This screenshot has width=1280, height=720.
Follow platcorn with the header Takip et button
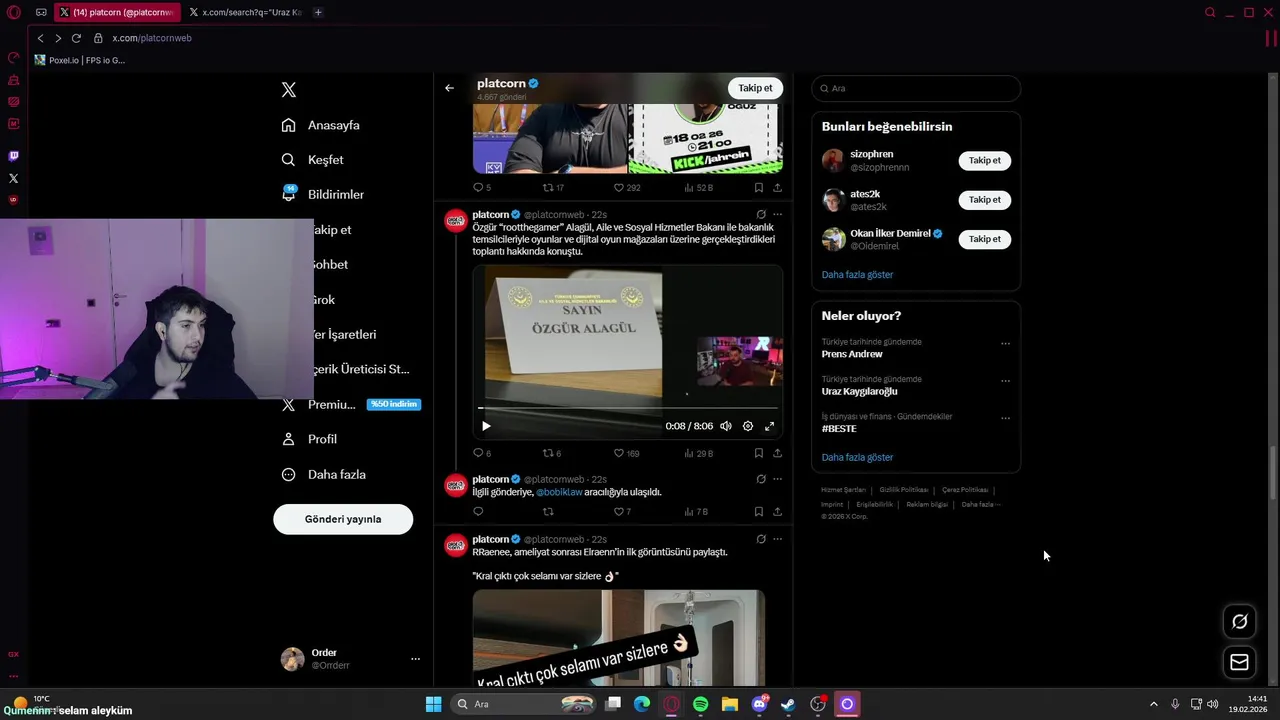click(x=755, y=88)
